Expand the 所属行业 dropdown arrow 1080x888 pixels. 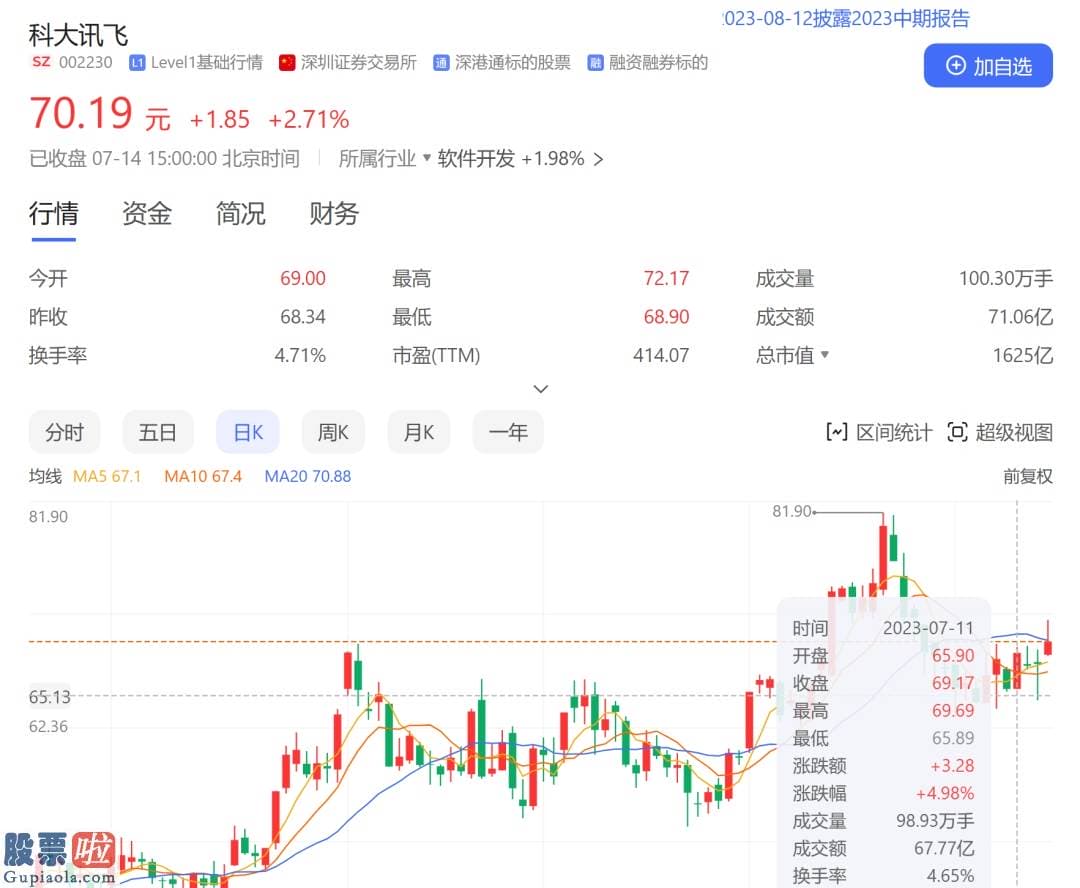point(426,158)
